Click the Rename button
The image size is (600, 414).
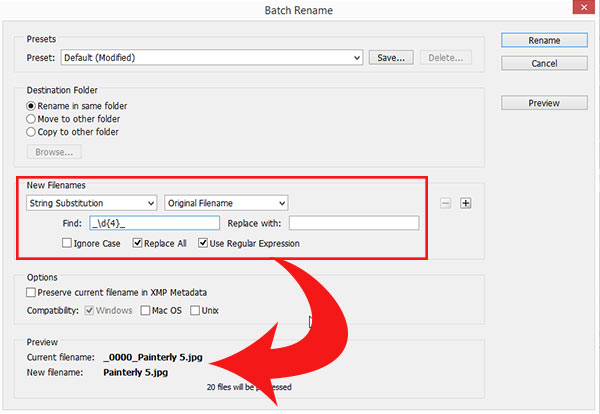point(544,40)
